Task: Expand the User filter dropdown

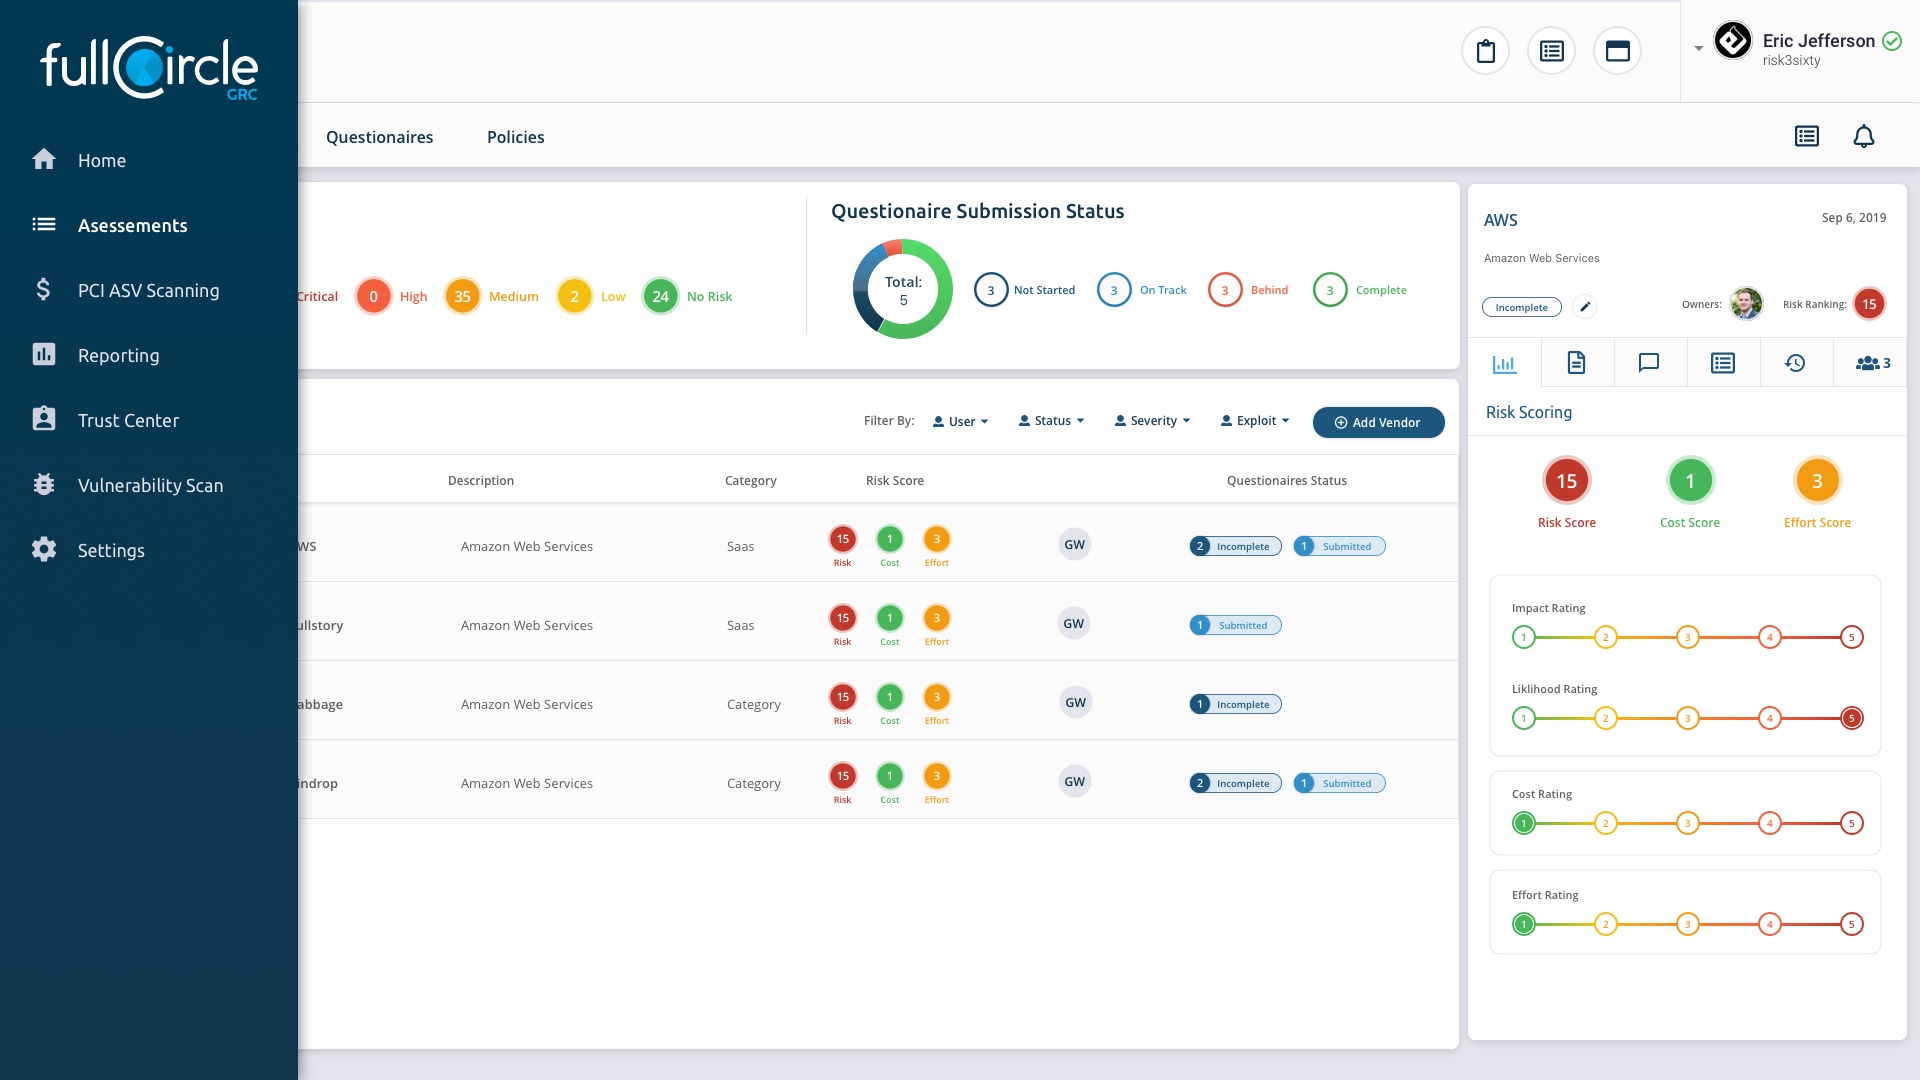Action: click(x=960, y=422)
